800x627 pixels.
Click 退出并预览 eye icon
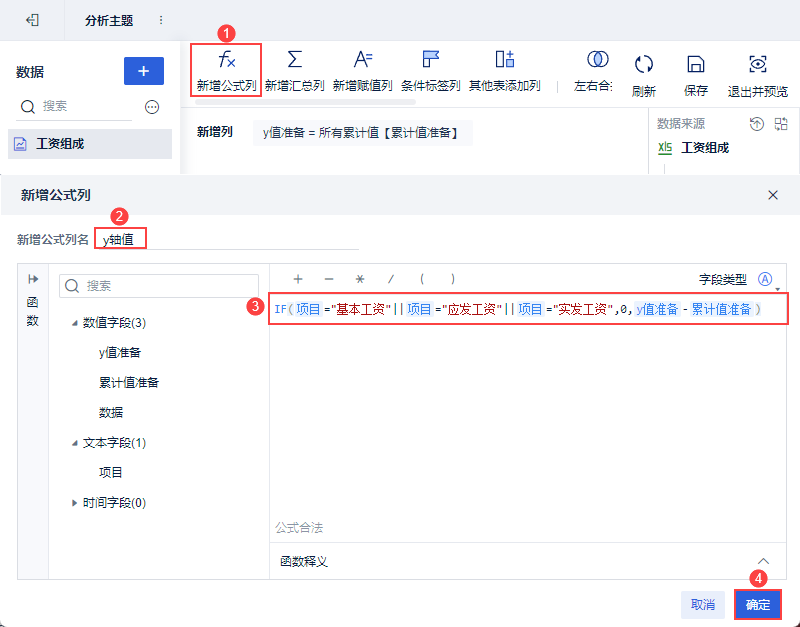[758, 64]
